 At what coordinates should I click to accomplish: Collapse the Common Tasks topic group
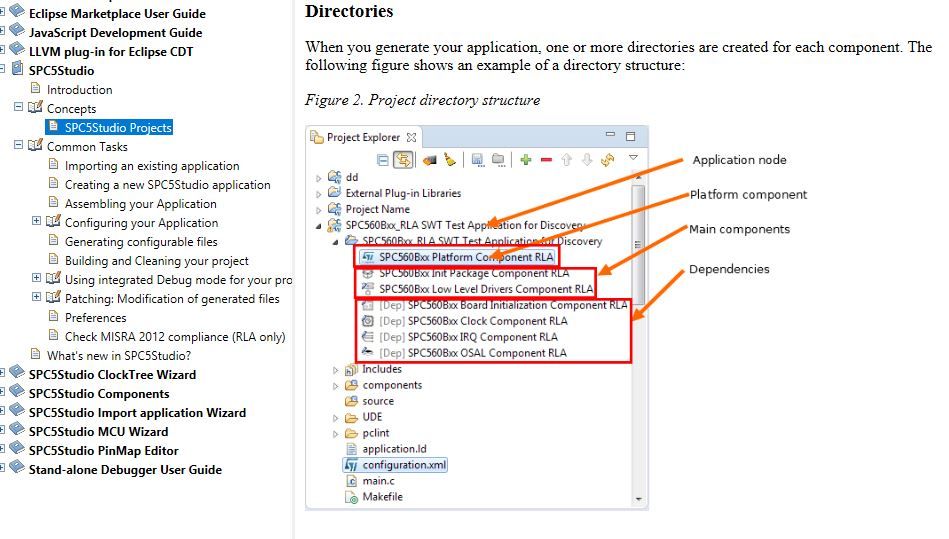click(x=18, y=145)
